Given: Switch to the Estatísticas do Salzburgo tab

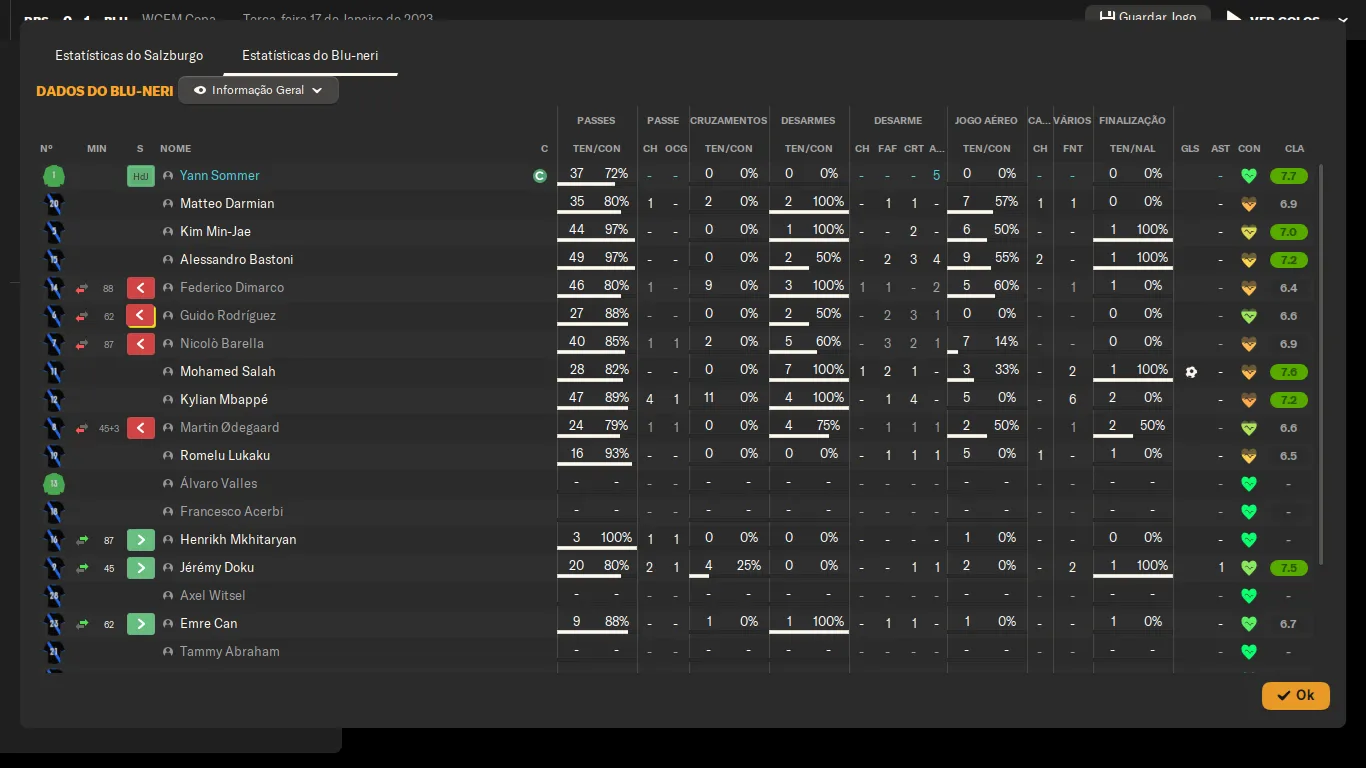Looking at the screenshot, I should (x=129, y=56).
